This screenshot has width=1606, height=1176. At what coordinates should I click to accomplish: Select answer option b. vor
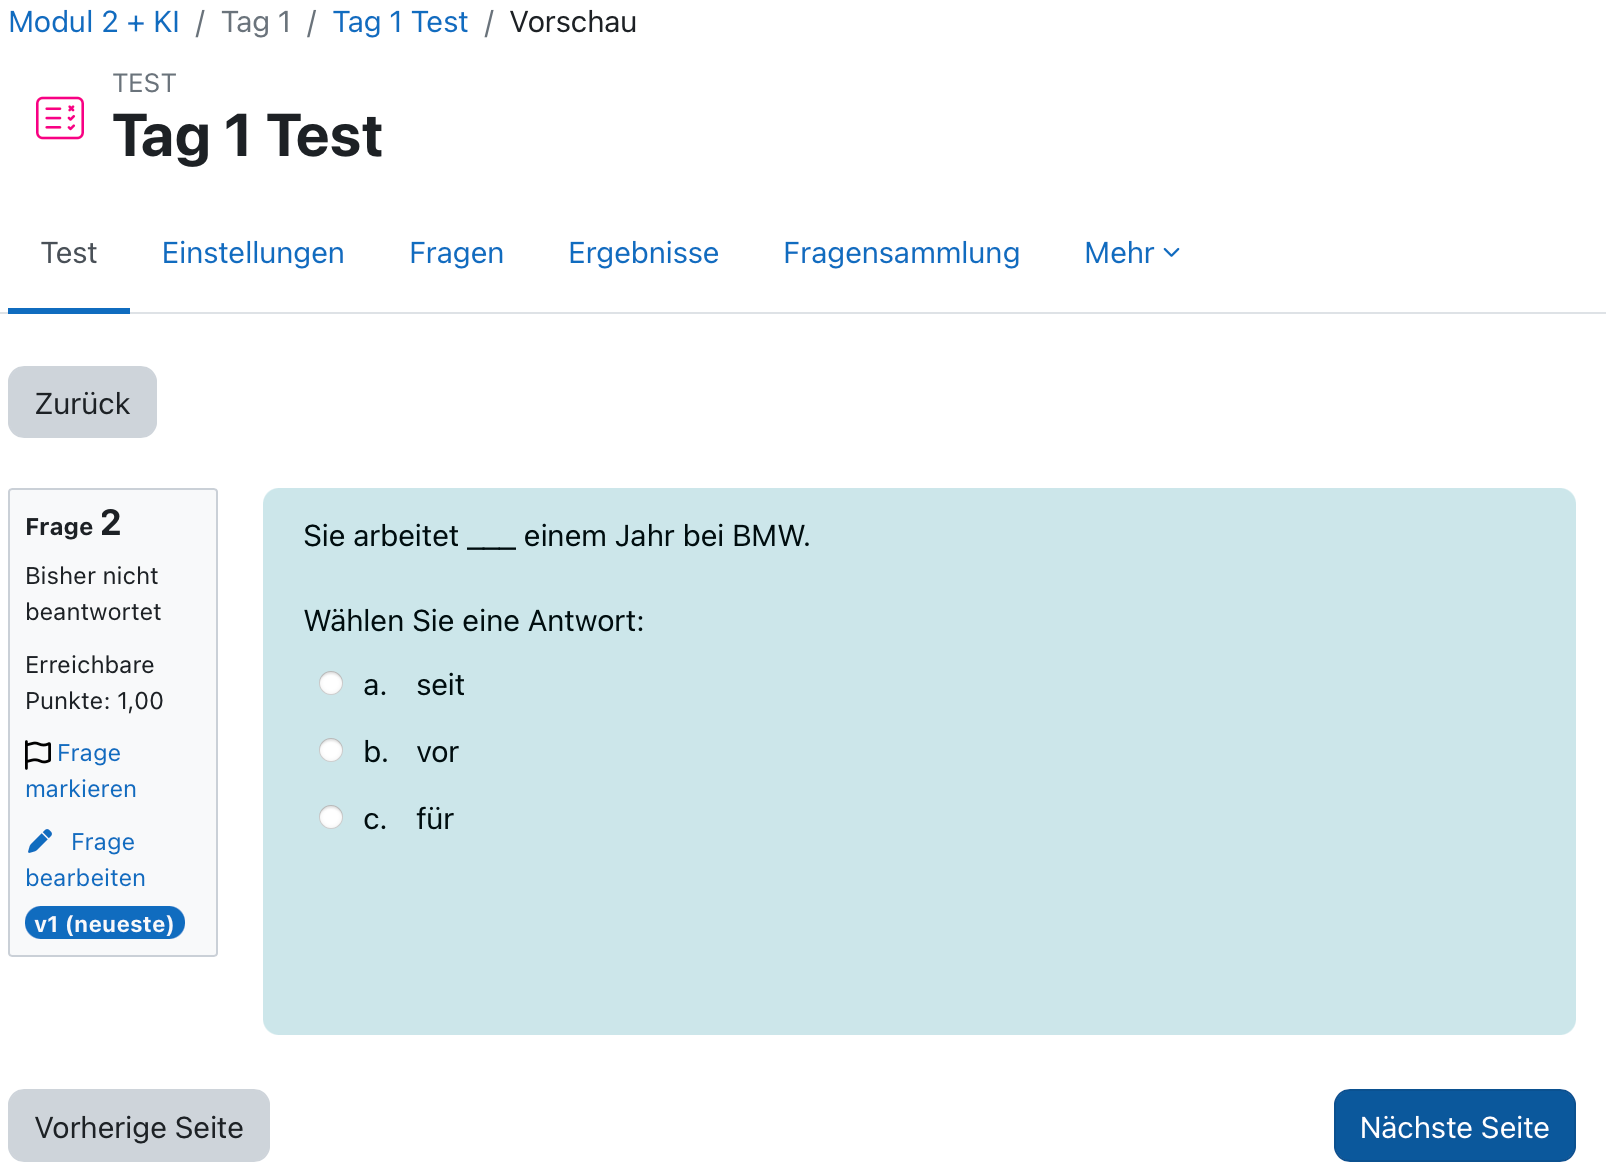(331, 750)
